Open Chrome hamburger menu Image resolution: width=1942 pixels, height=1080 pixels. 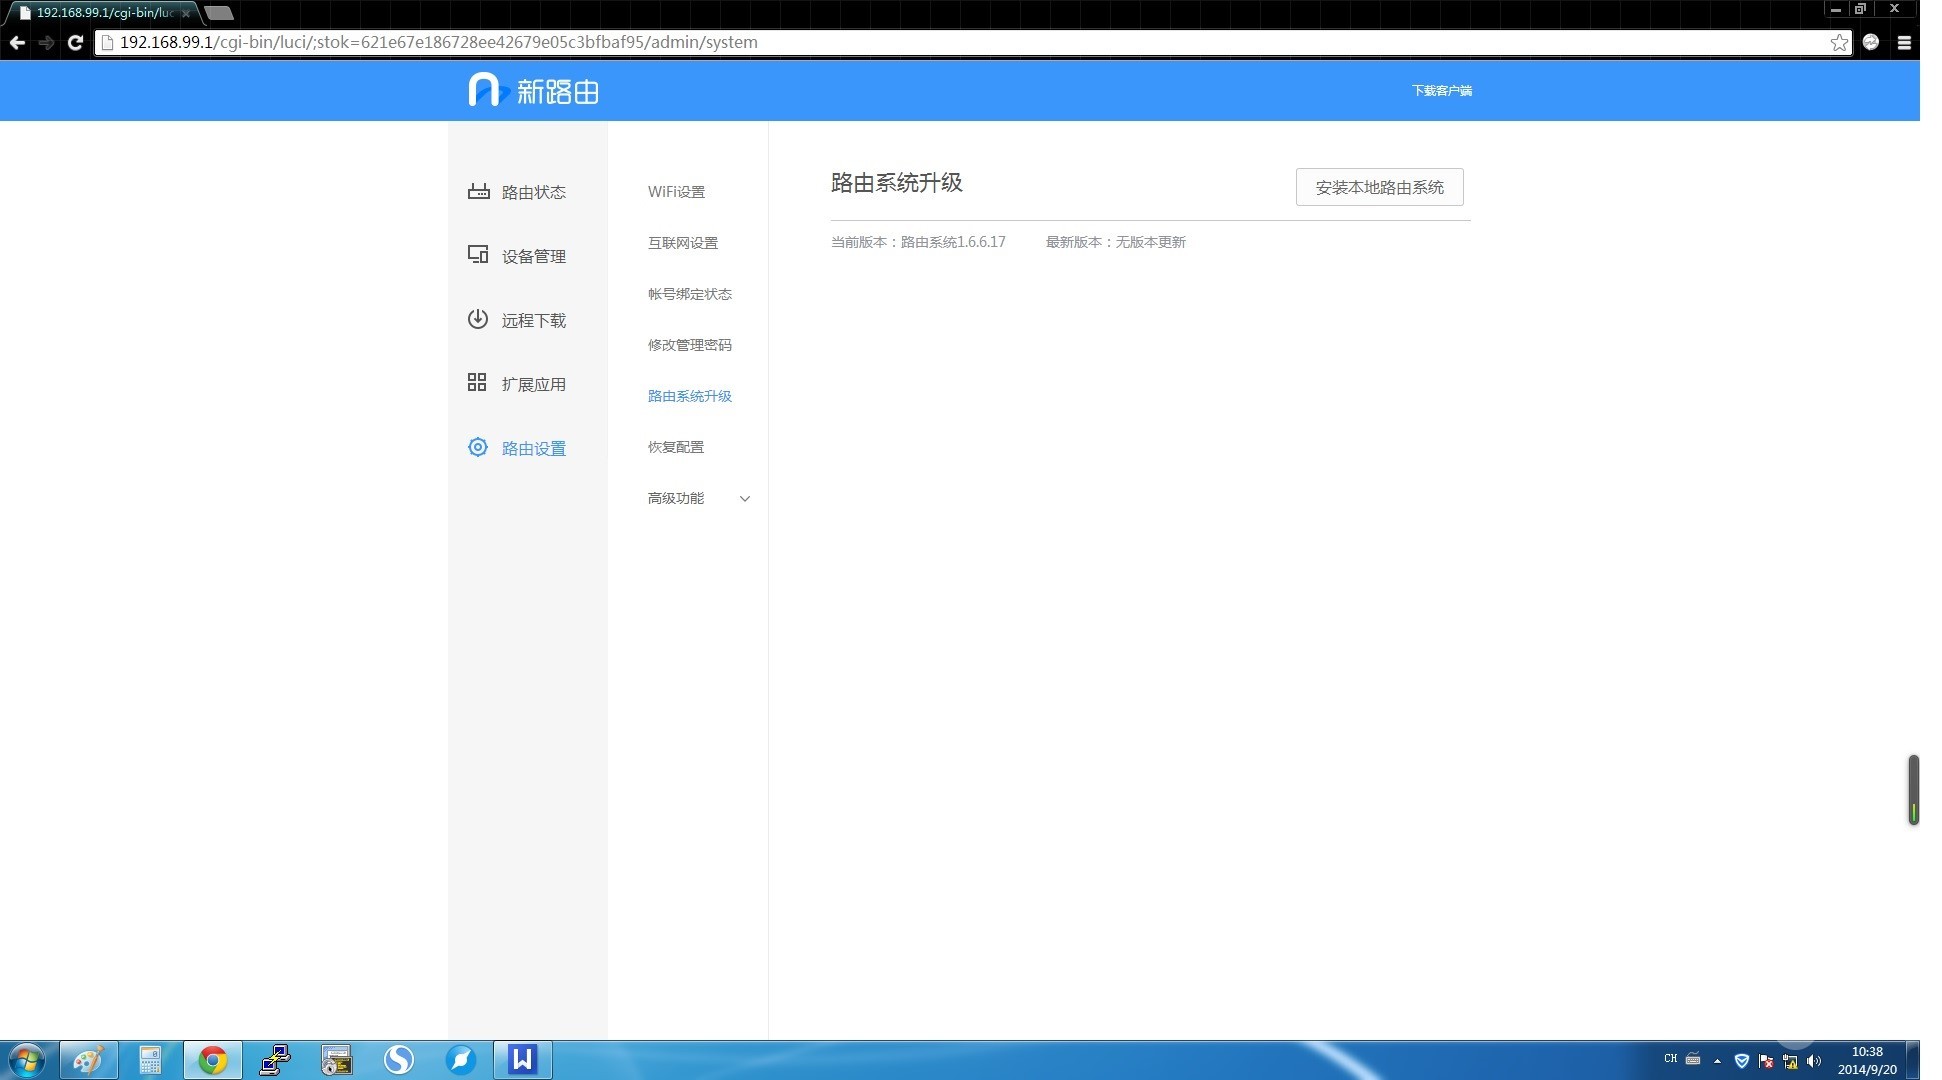pyautogui.click(x=1904, y=42)
